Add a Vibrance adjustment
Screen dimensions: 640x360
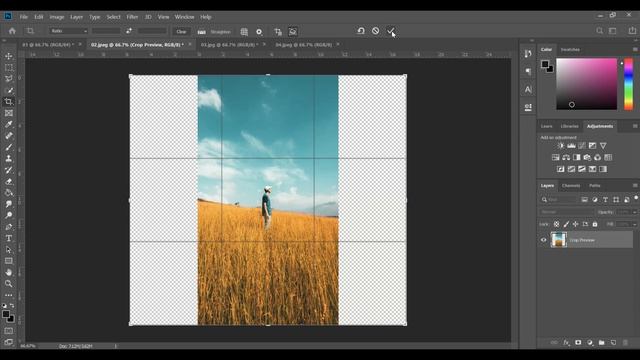click(x=603, y=146)
